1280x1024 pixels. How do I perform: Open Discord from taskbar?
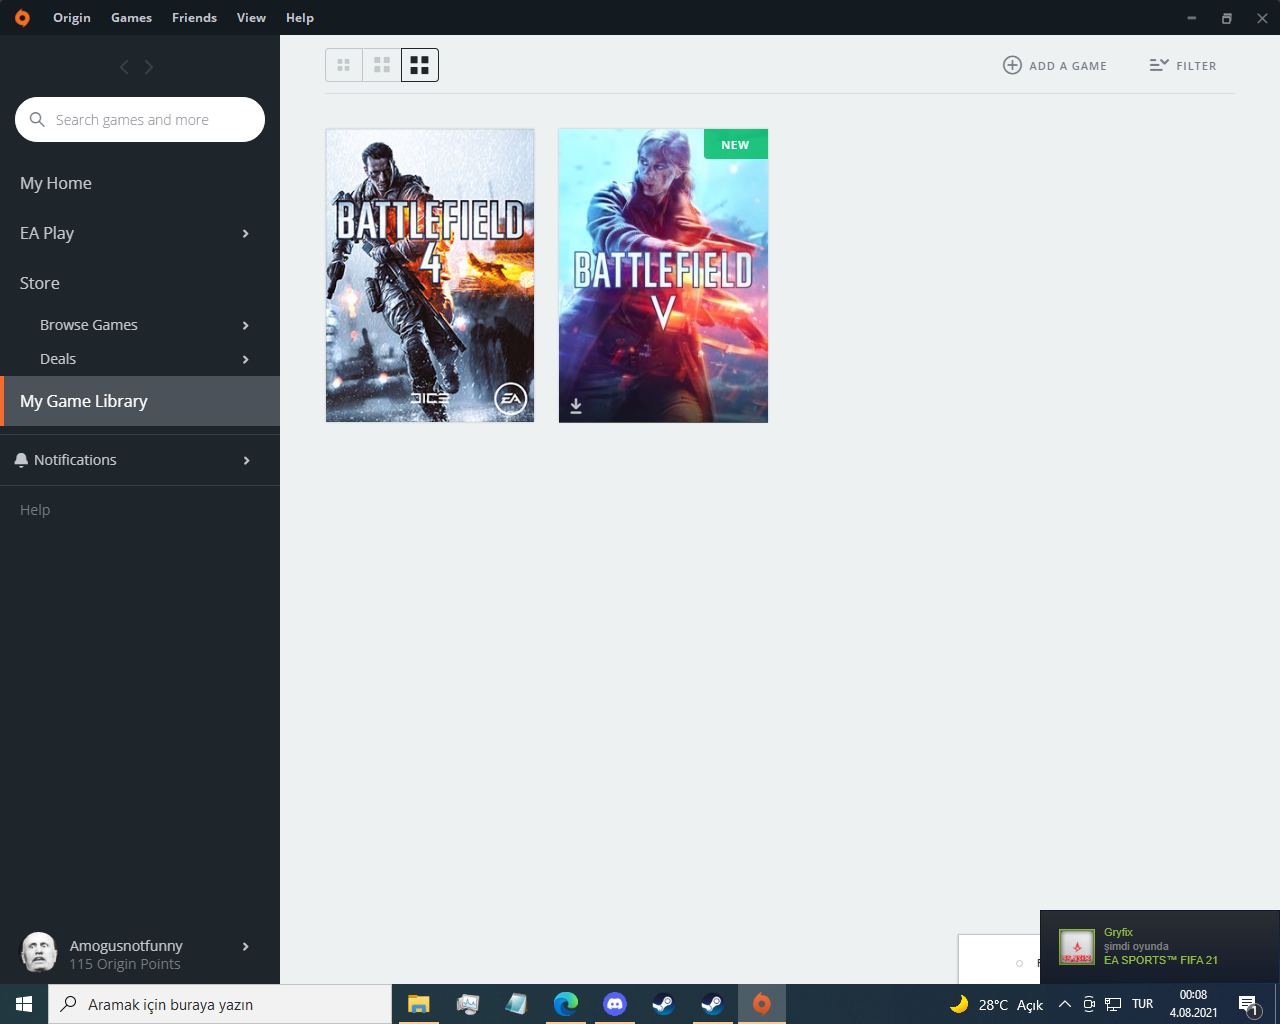[615, 1004]
